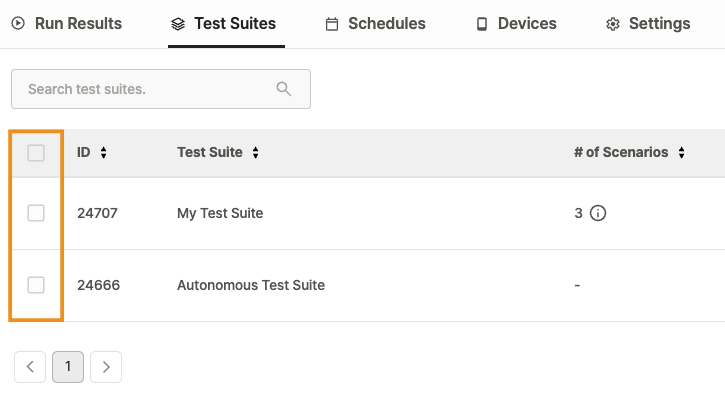Check the box for Autonomous Test Suite
This screenshot has height=399, width=725.
click(36, 285)
